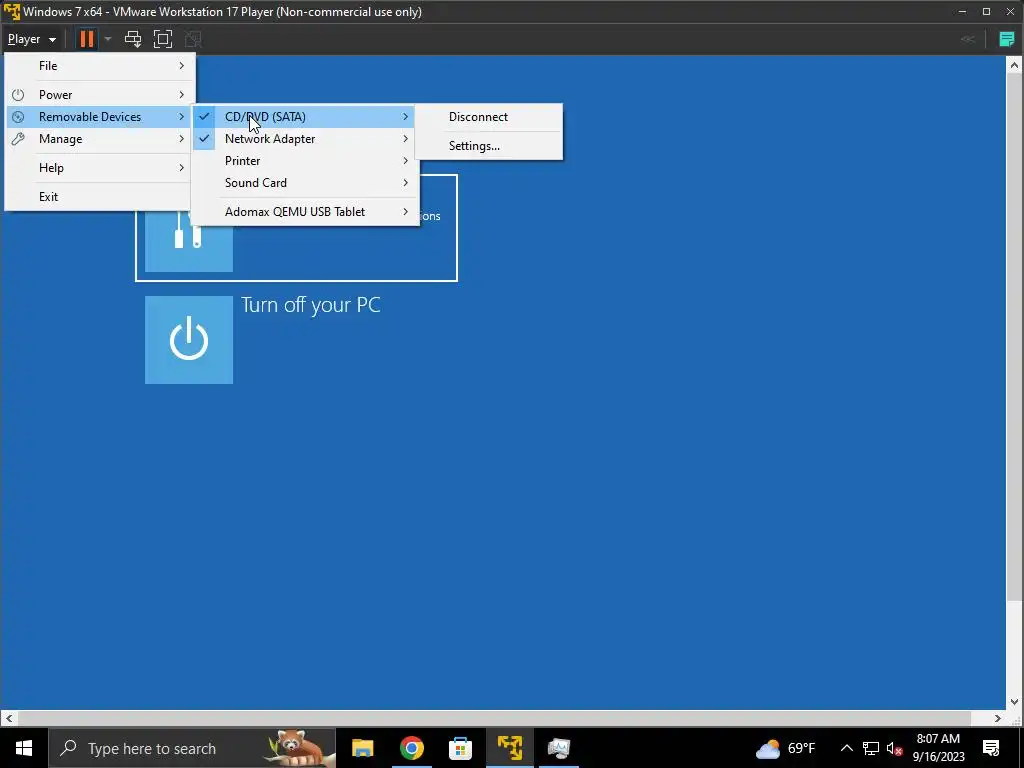Viewport: 1024px width, 768px height.
Task: Select Adomax QEMU USB Tablet entry
Action: [305, 212]
